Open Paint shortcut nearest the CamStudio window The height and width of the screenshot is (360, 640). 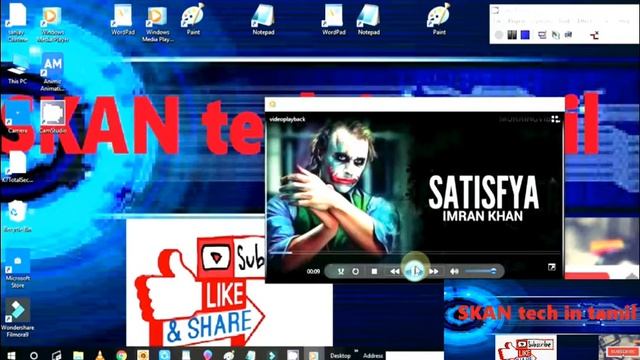coord(439,20)
